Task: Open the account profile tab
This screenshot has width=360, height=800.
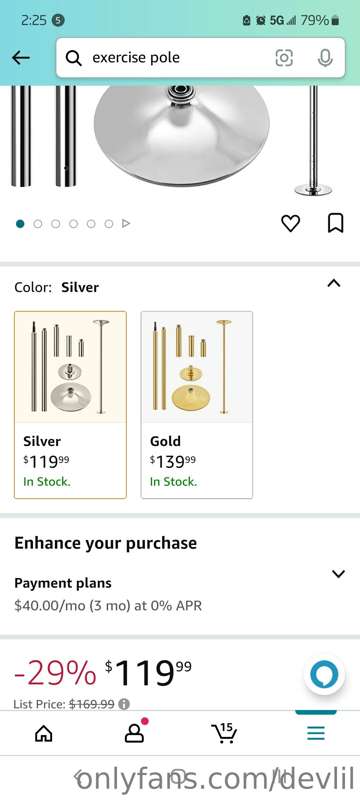Action: (135, 732)
